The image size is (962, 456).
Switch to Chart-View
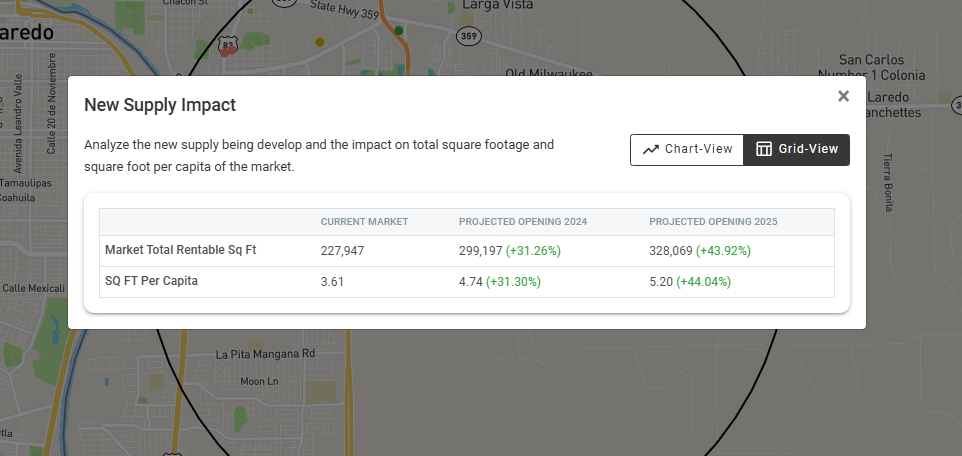[687, 149]
